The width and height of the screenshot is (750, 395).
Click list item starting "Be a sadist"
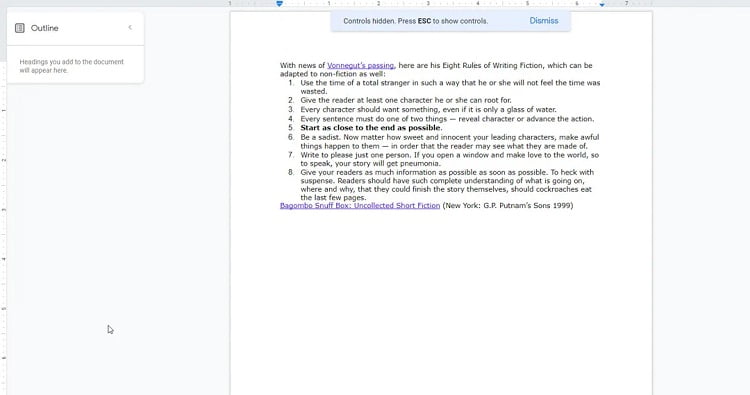[450, 142]
